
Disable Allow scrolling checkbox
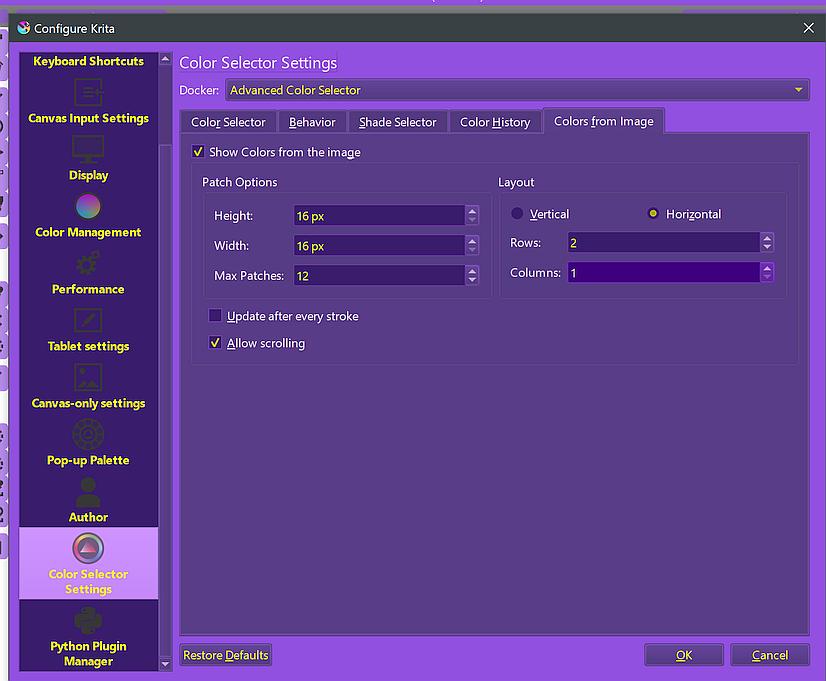pyautogui.click(x=215, y=343)
